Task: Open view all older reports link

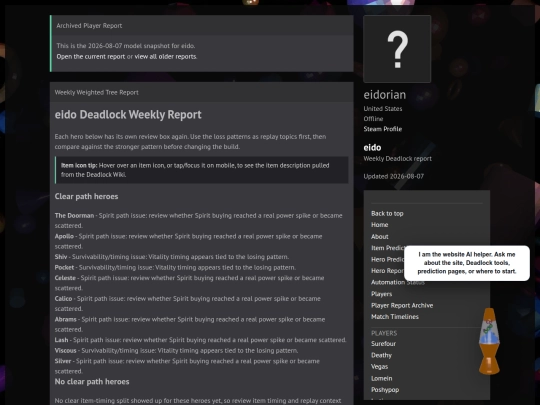Action: (165, 56)
